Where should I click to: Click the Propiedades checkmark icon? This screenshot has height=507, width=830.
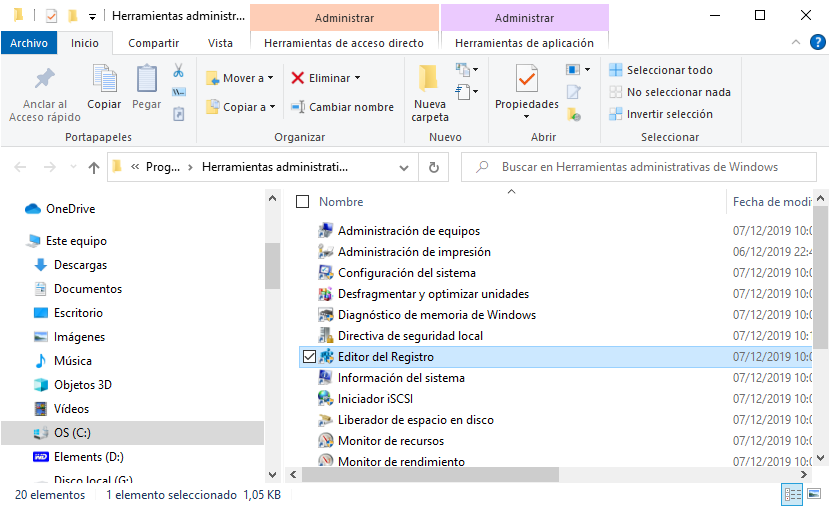(527, 79)
